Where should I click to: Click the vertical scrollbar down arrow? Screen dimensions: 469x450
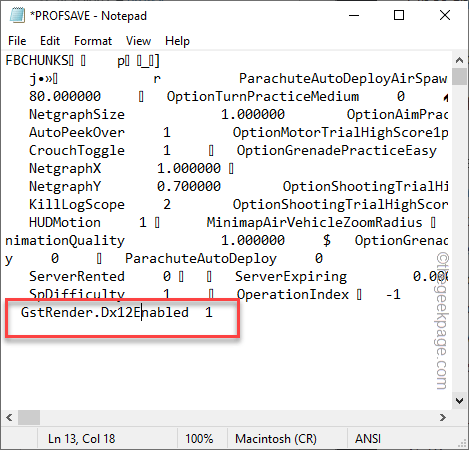click(459, 400)
